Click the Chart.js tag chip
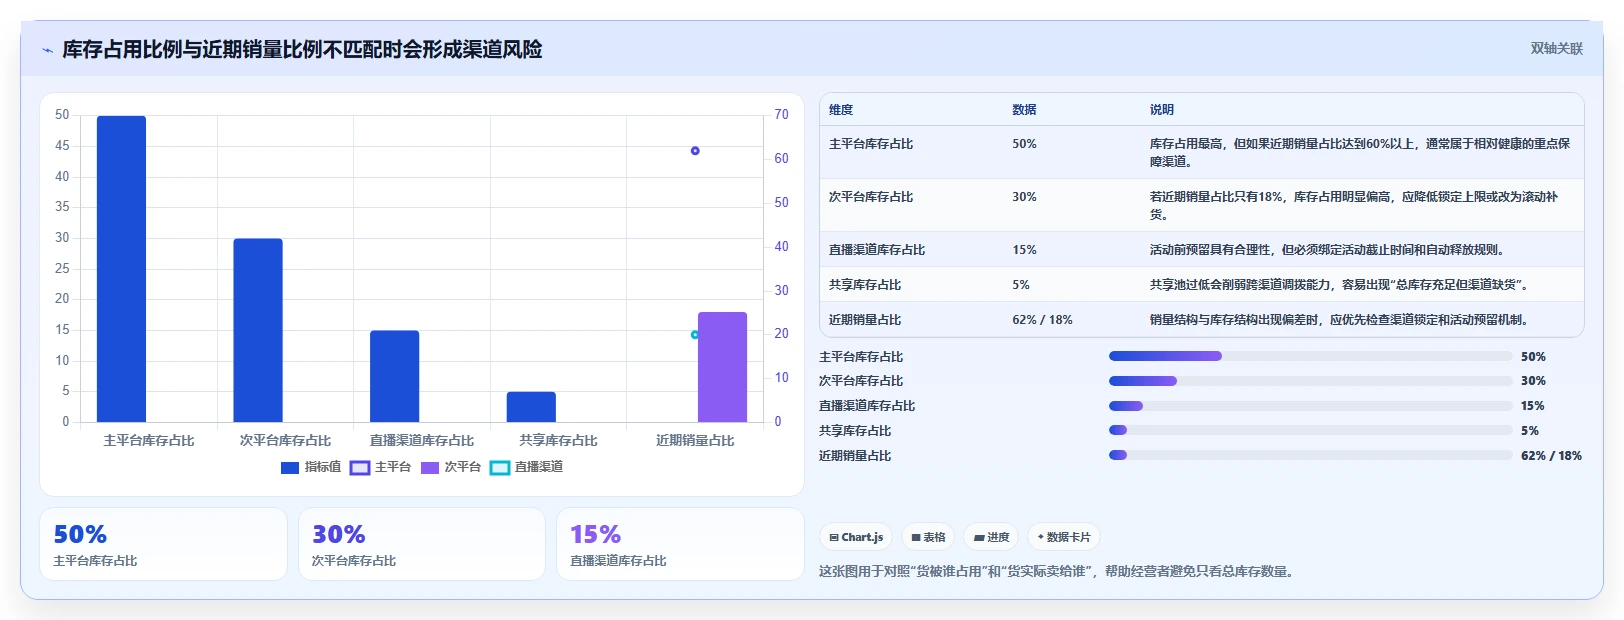 click(856, 537)
